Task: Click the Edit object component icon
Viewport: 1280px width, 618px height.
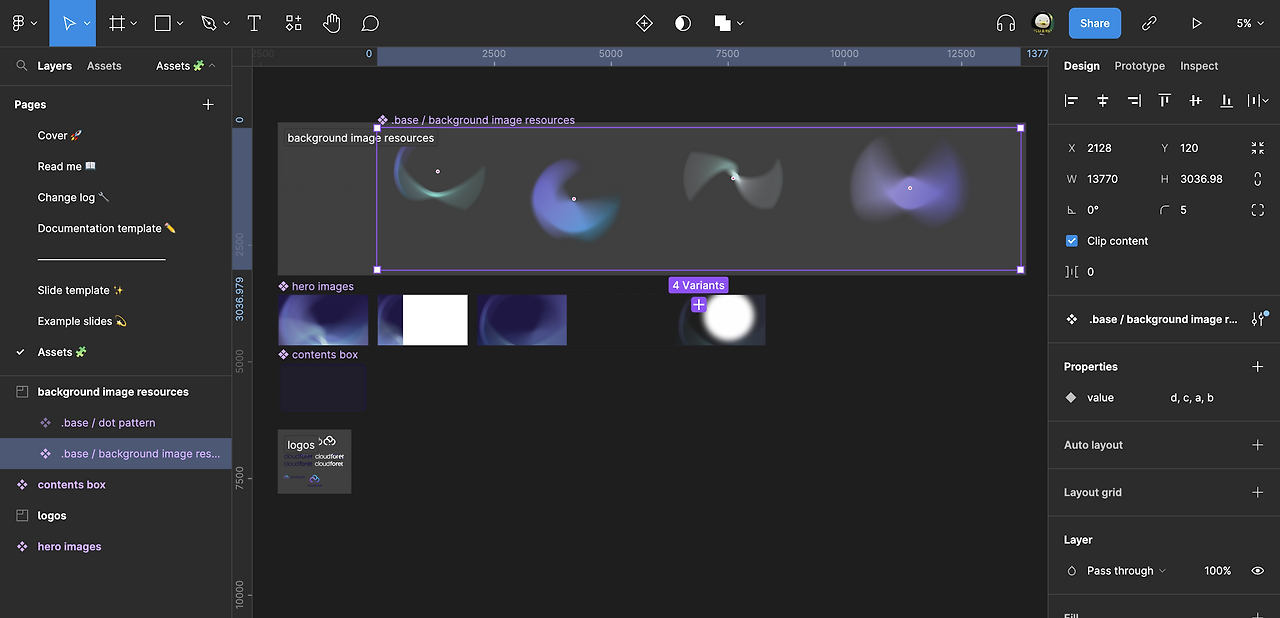Action: [x=644, y=23]
